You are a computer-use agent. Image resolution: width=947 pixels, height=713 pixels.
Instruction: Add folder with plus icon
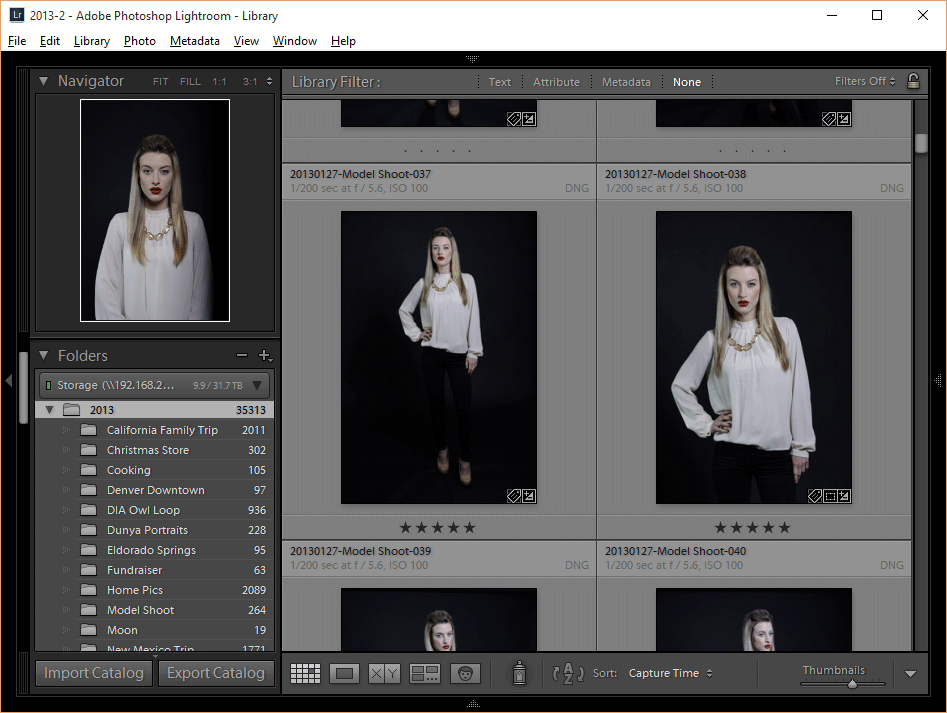pyautogui.click(x=265, y=356)
